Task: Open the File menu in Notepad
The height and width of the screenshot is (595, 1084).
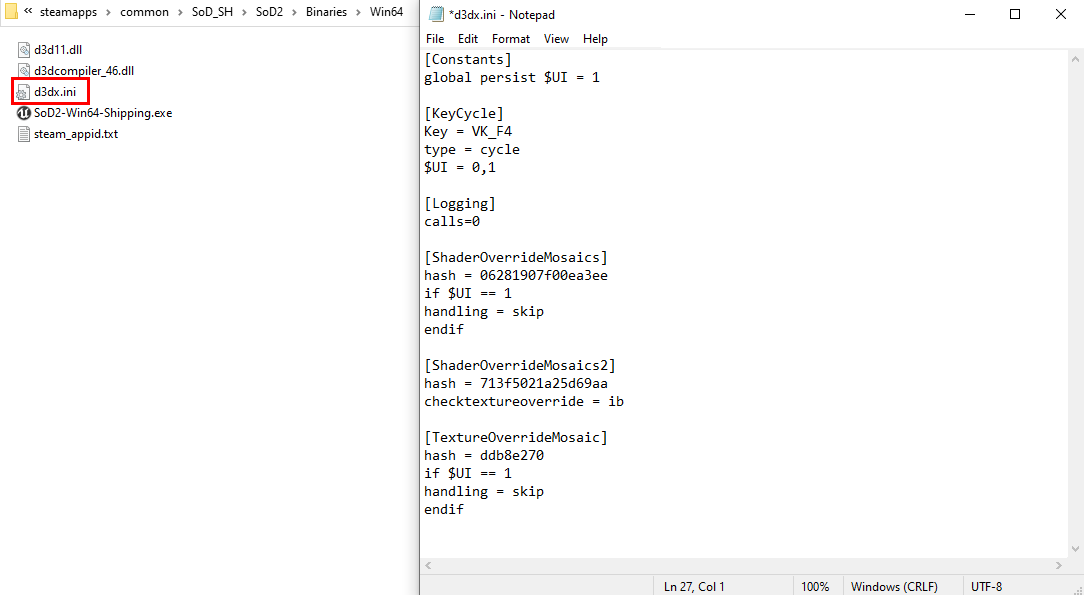Action: 435,39
